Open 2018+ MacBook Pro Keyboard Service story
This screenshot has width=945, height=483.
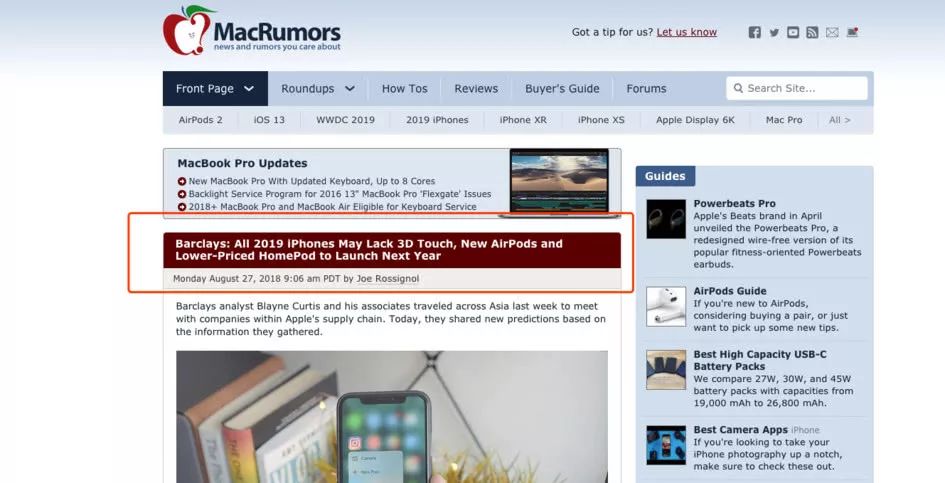[332, 207]
